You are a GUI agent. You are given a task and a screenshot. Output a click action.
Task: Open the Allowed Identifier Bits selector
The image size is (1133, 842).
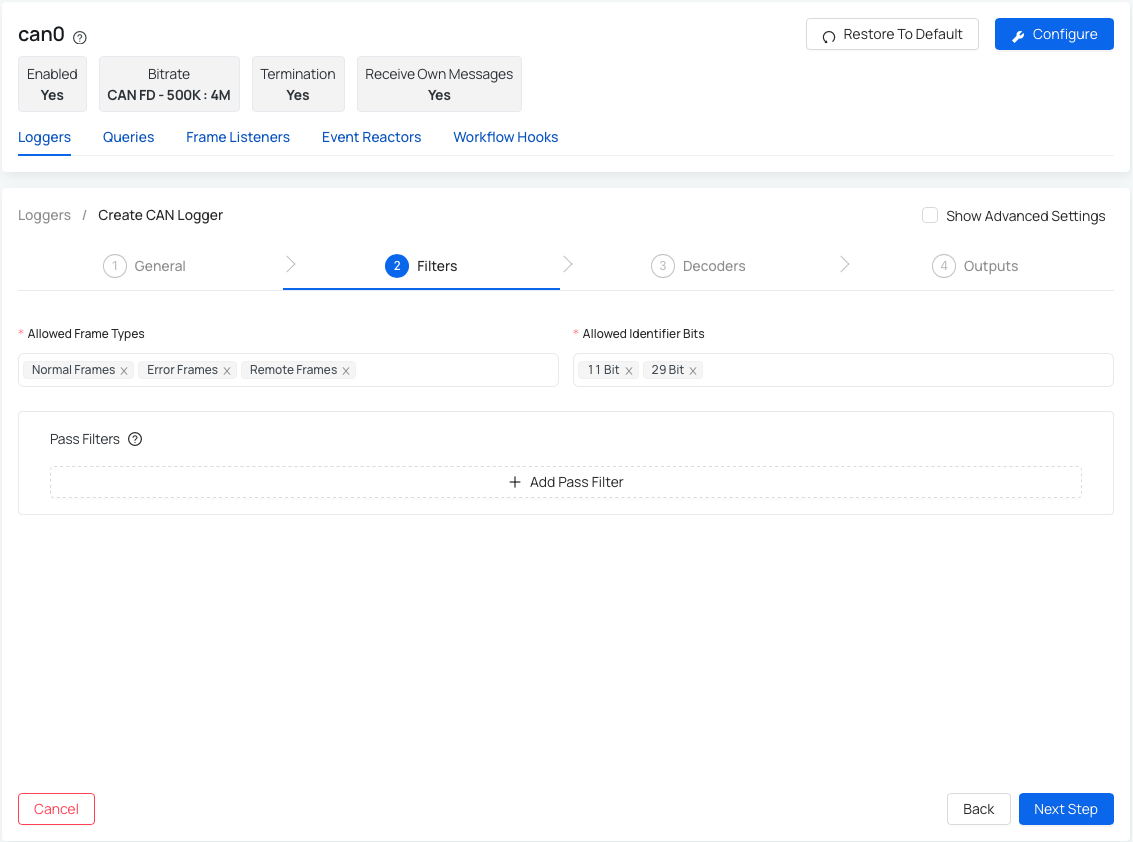click(x=900, y=369)
